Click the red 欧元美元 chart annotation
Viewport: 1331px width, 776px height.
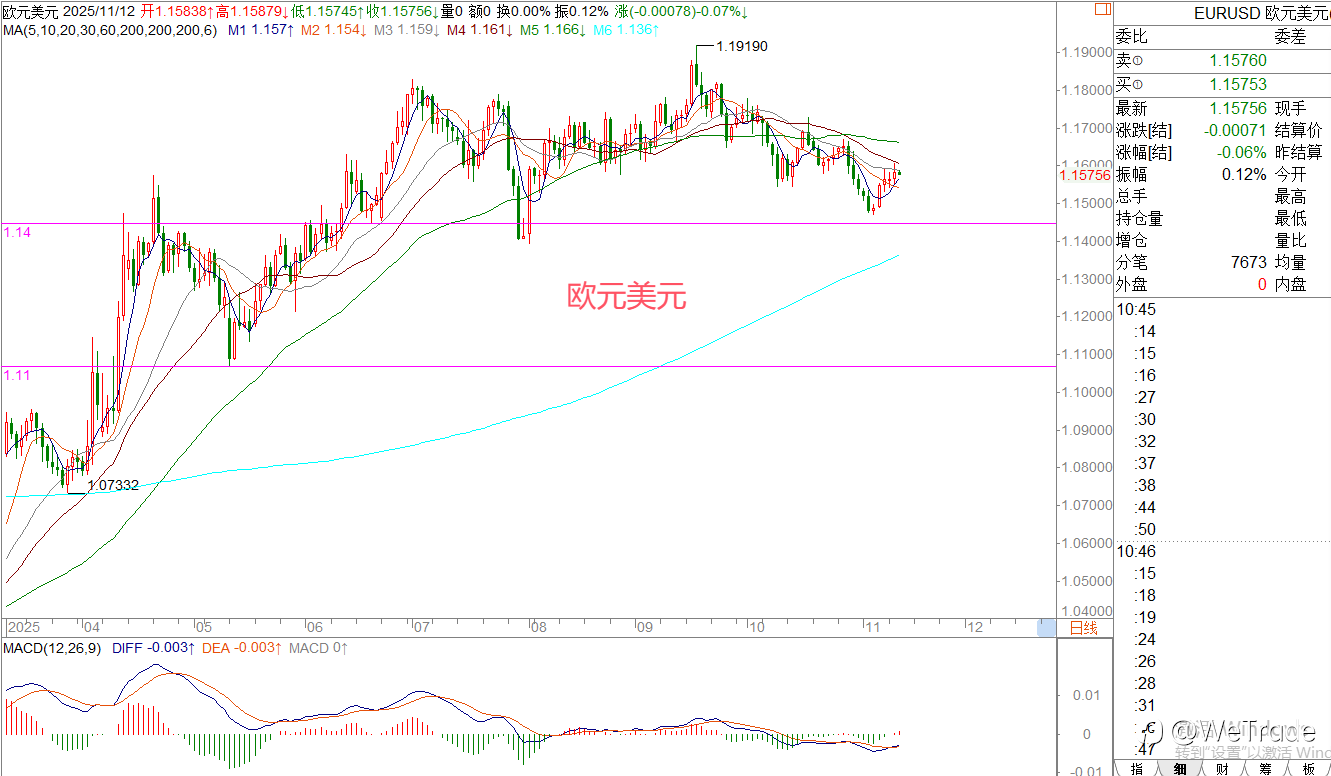[627, 296]
